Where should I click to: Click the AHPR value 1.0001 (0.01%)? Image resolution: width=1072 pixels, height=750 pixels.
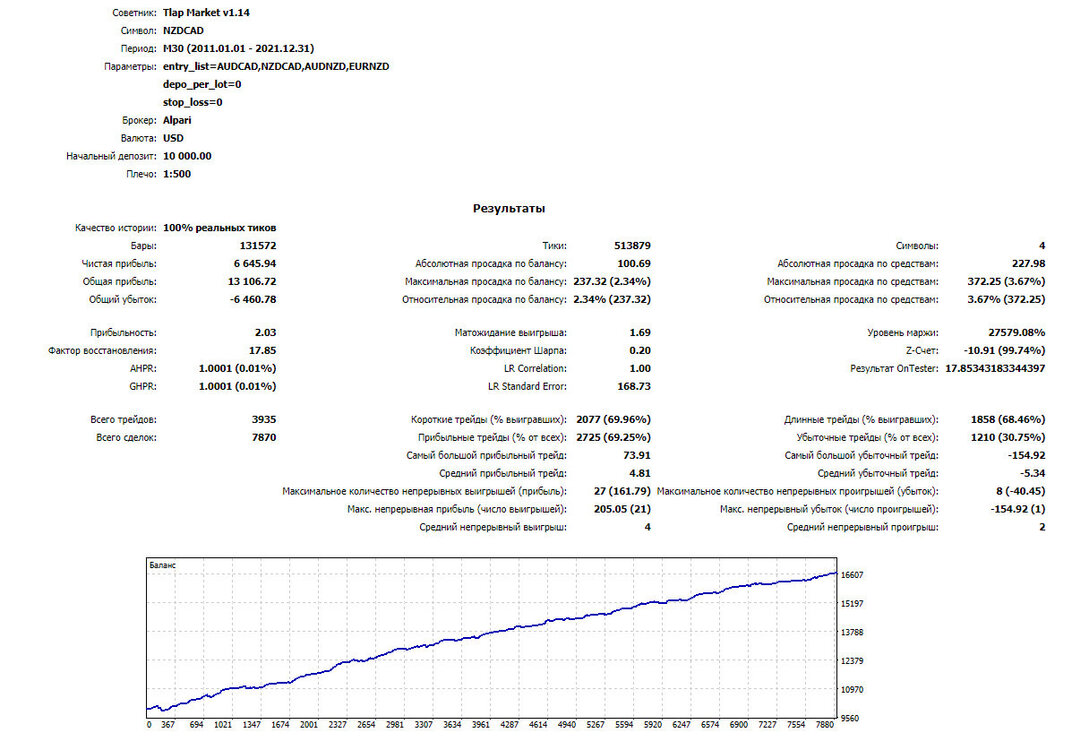pos(237,368)
